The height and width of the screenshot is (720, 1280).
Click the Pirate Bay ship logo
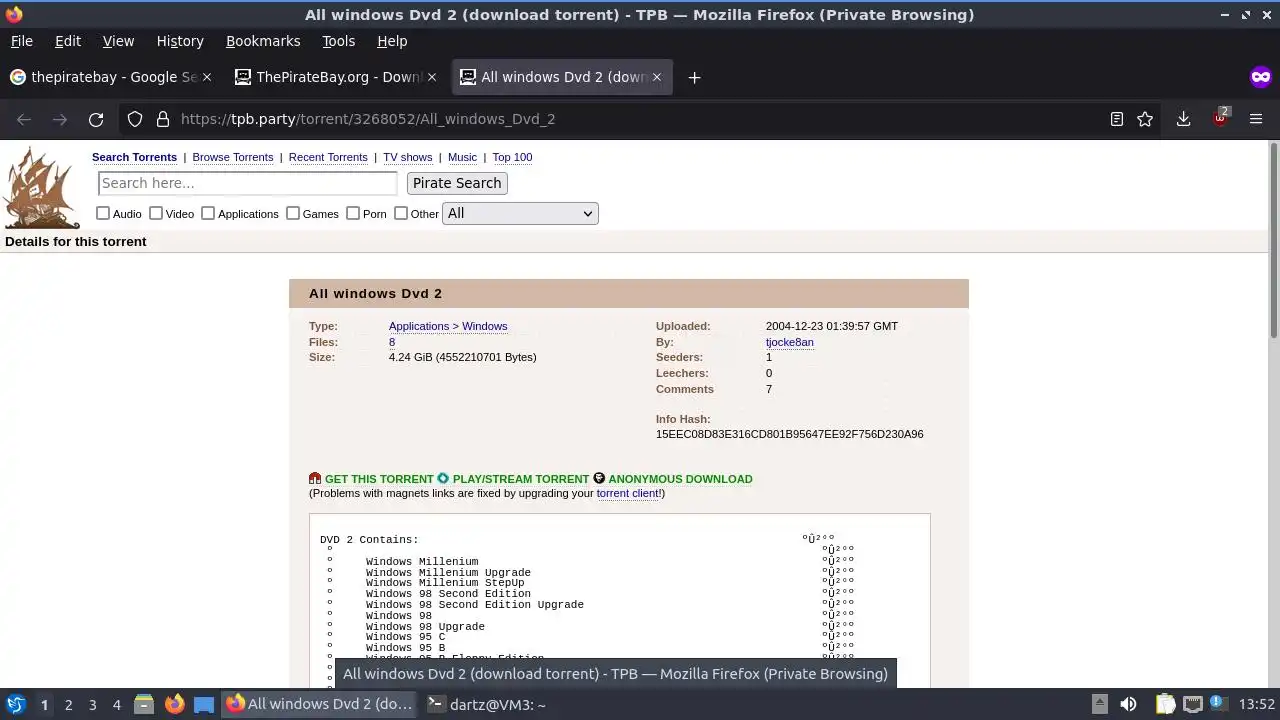(x=41, y=188)
